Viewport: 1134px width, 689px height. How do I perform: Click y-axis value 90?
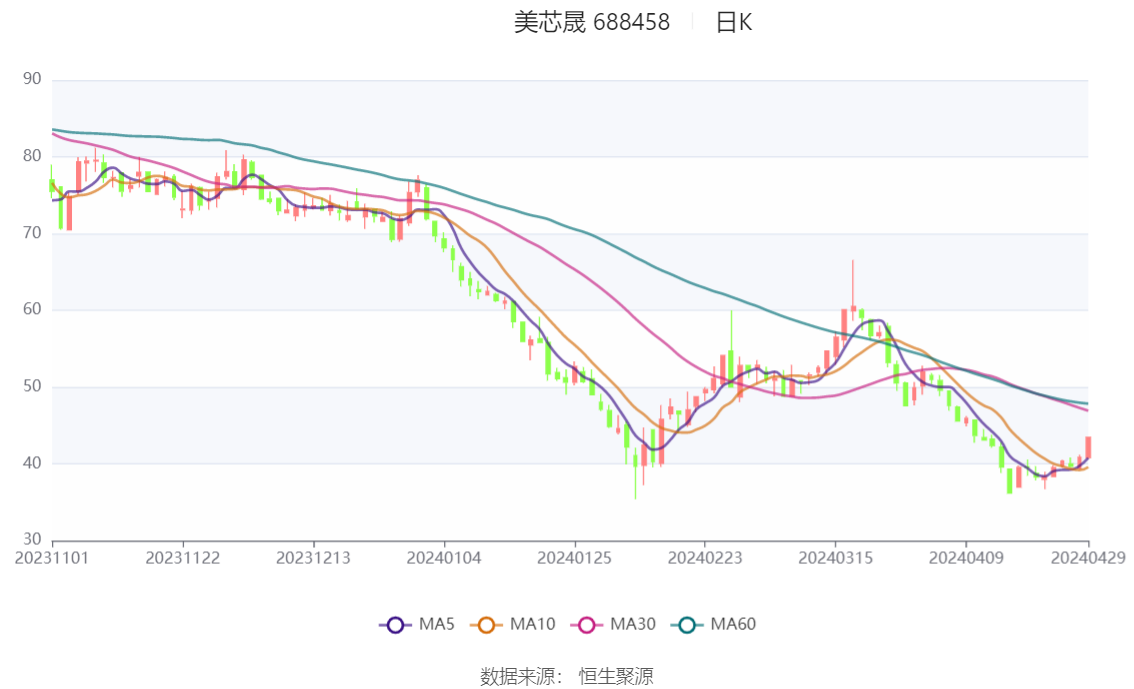32,79
